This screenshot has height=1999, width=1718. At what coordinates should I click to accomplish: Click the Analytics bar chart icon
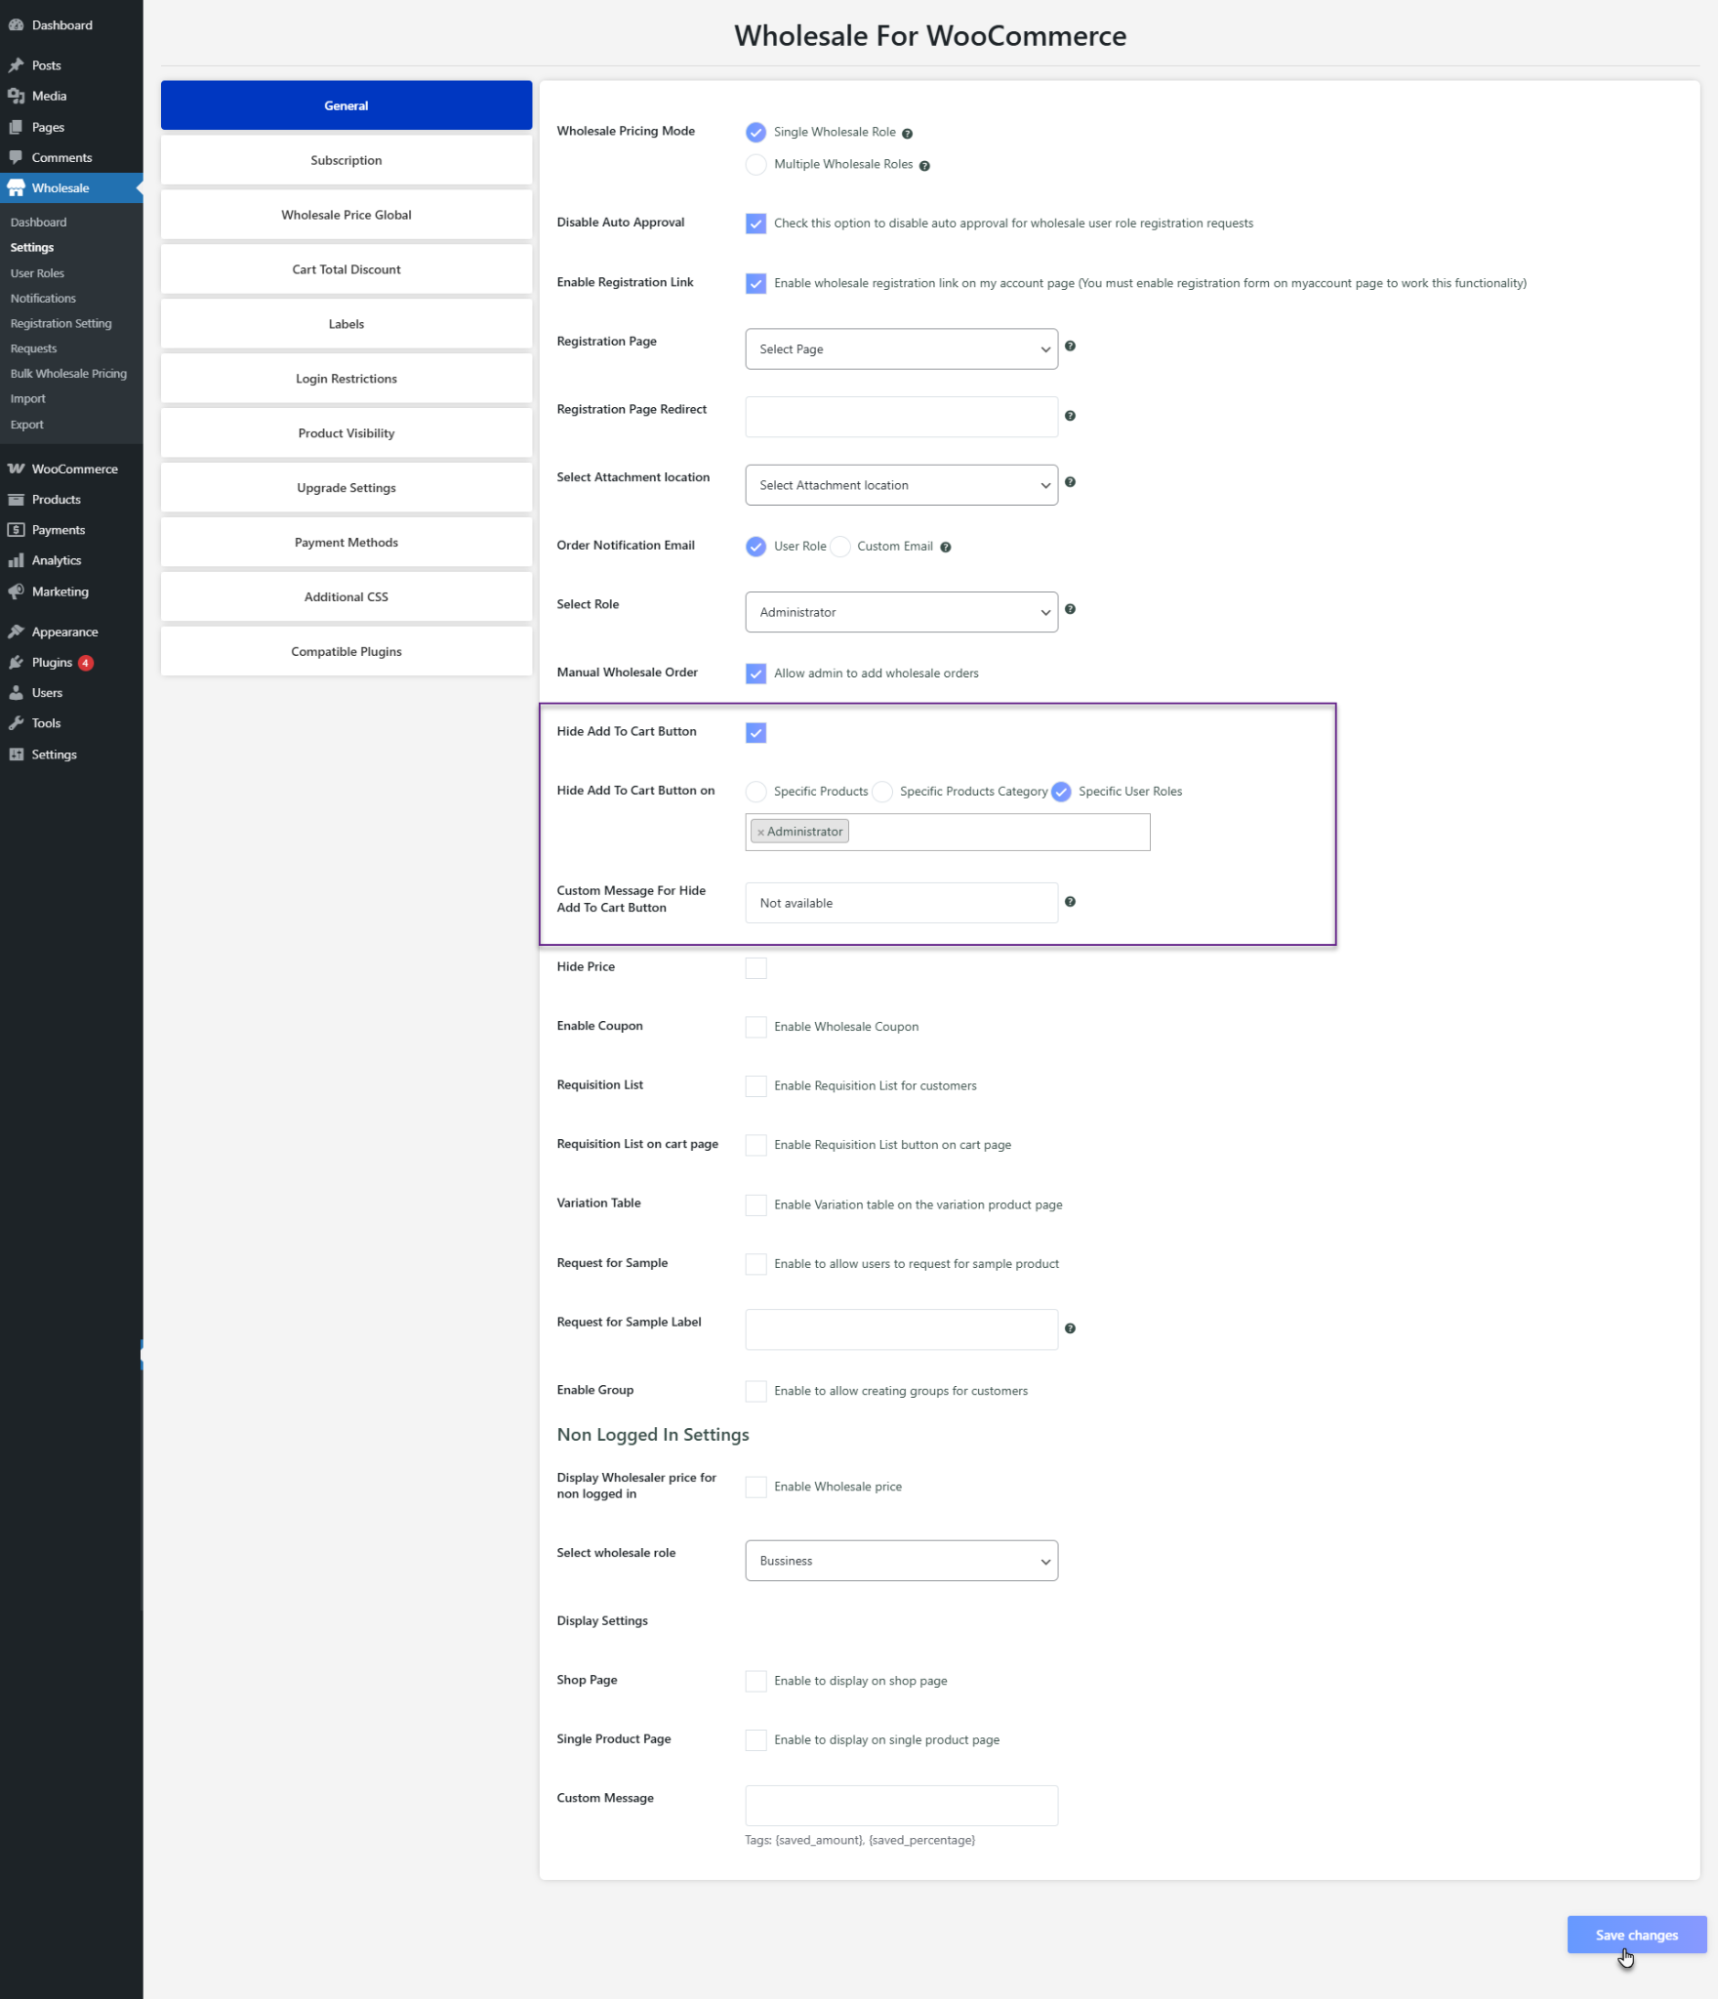tap(16, 560)
